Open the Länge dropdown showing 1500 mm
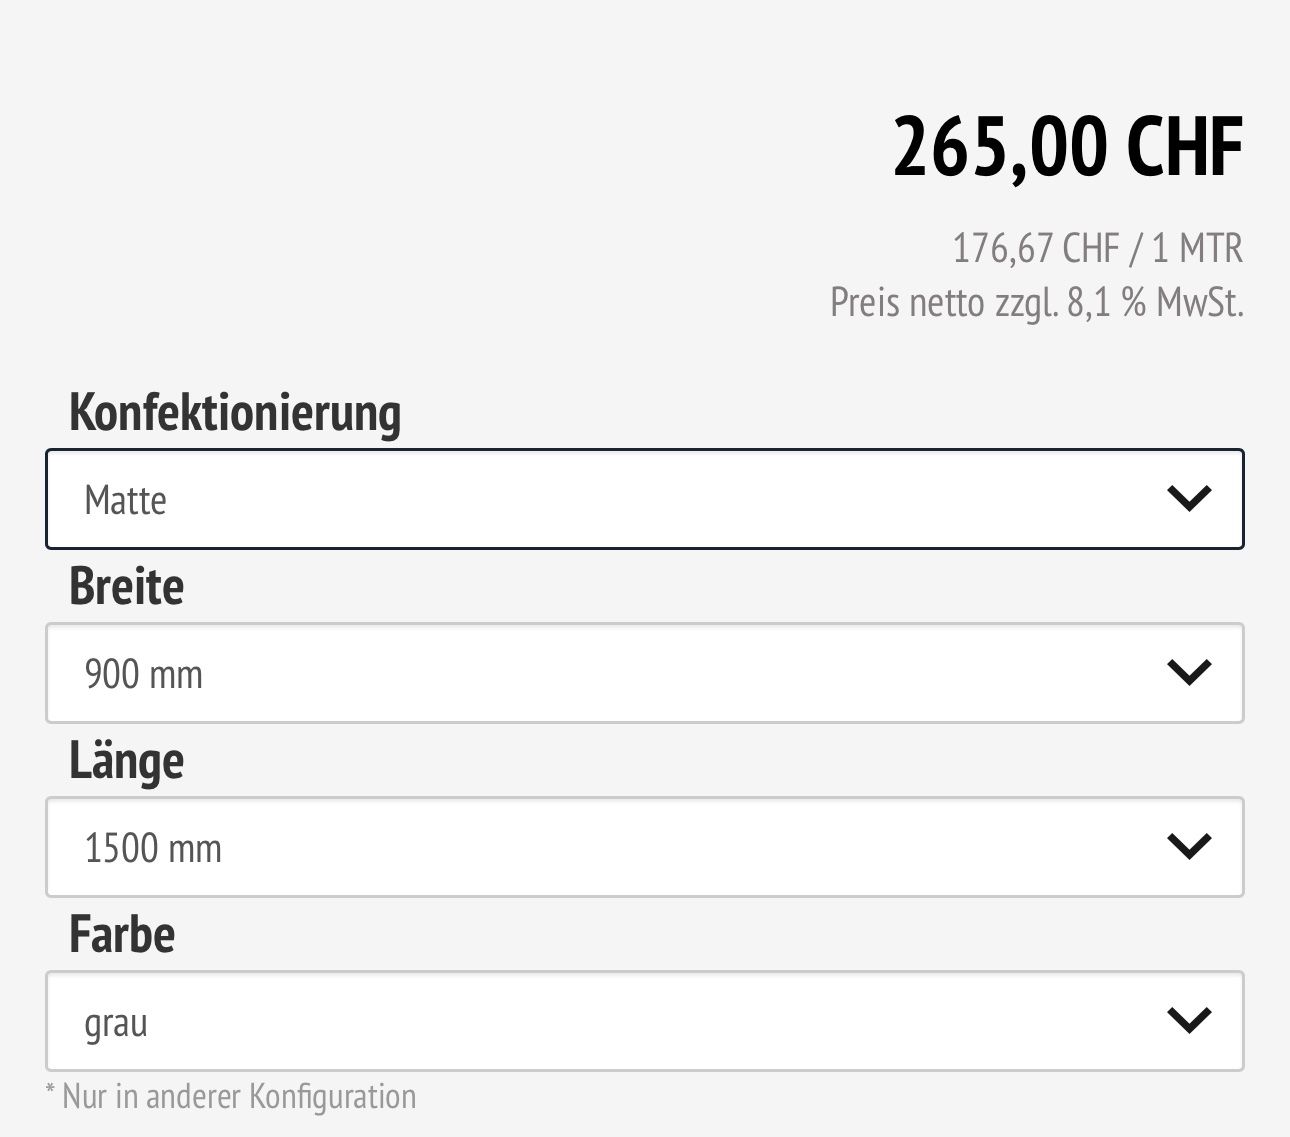Image resolution: width=1290 pixels, height=1137 pixels. point(645,847)
